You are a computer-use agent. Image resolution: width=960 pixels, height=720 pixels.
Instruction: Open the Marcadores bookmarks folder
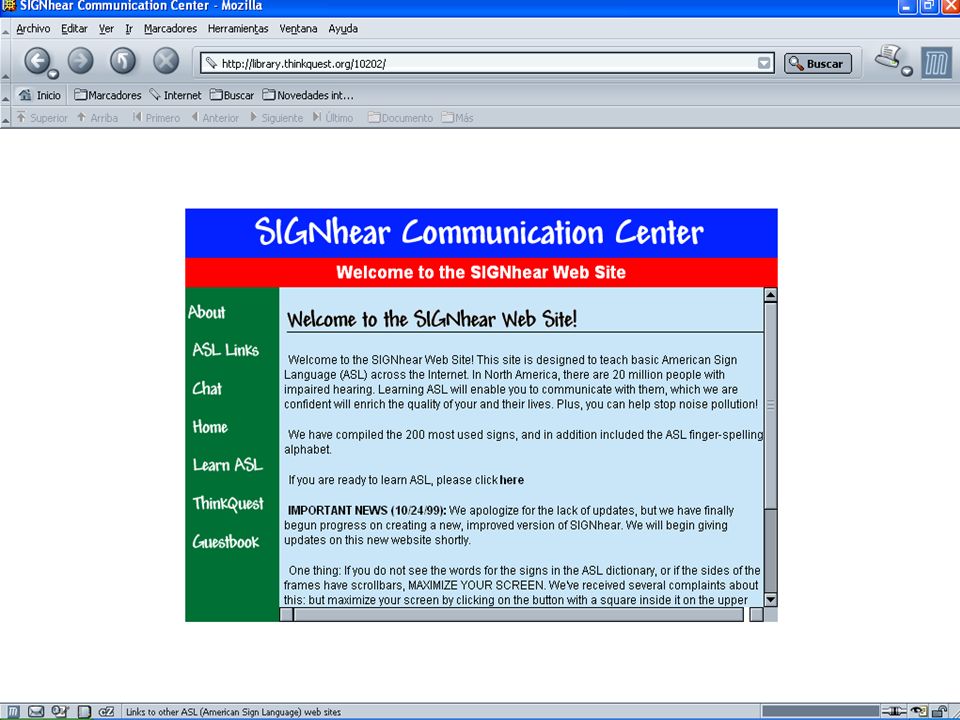click(x=108, y=96)
